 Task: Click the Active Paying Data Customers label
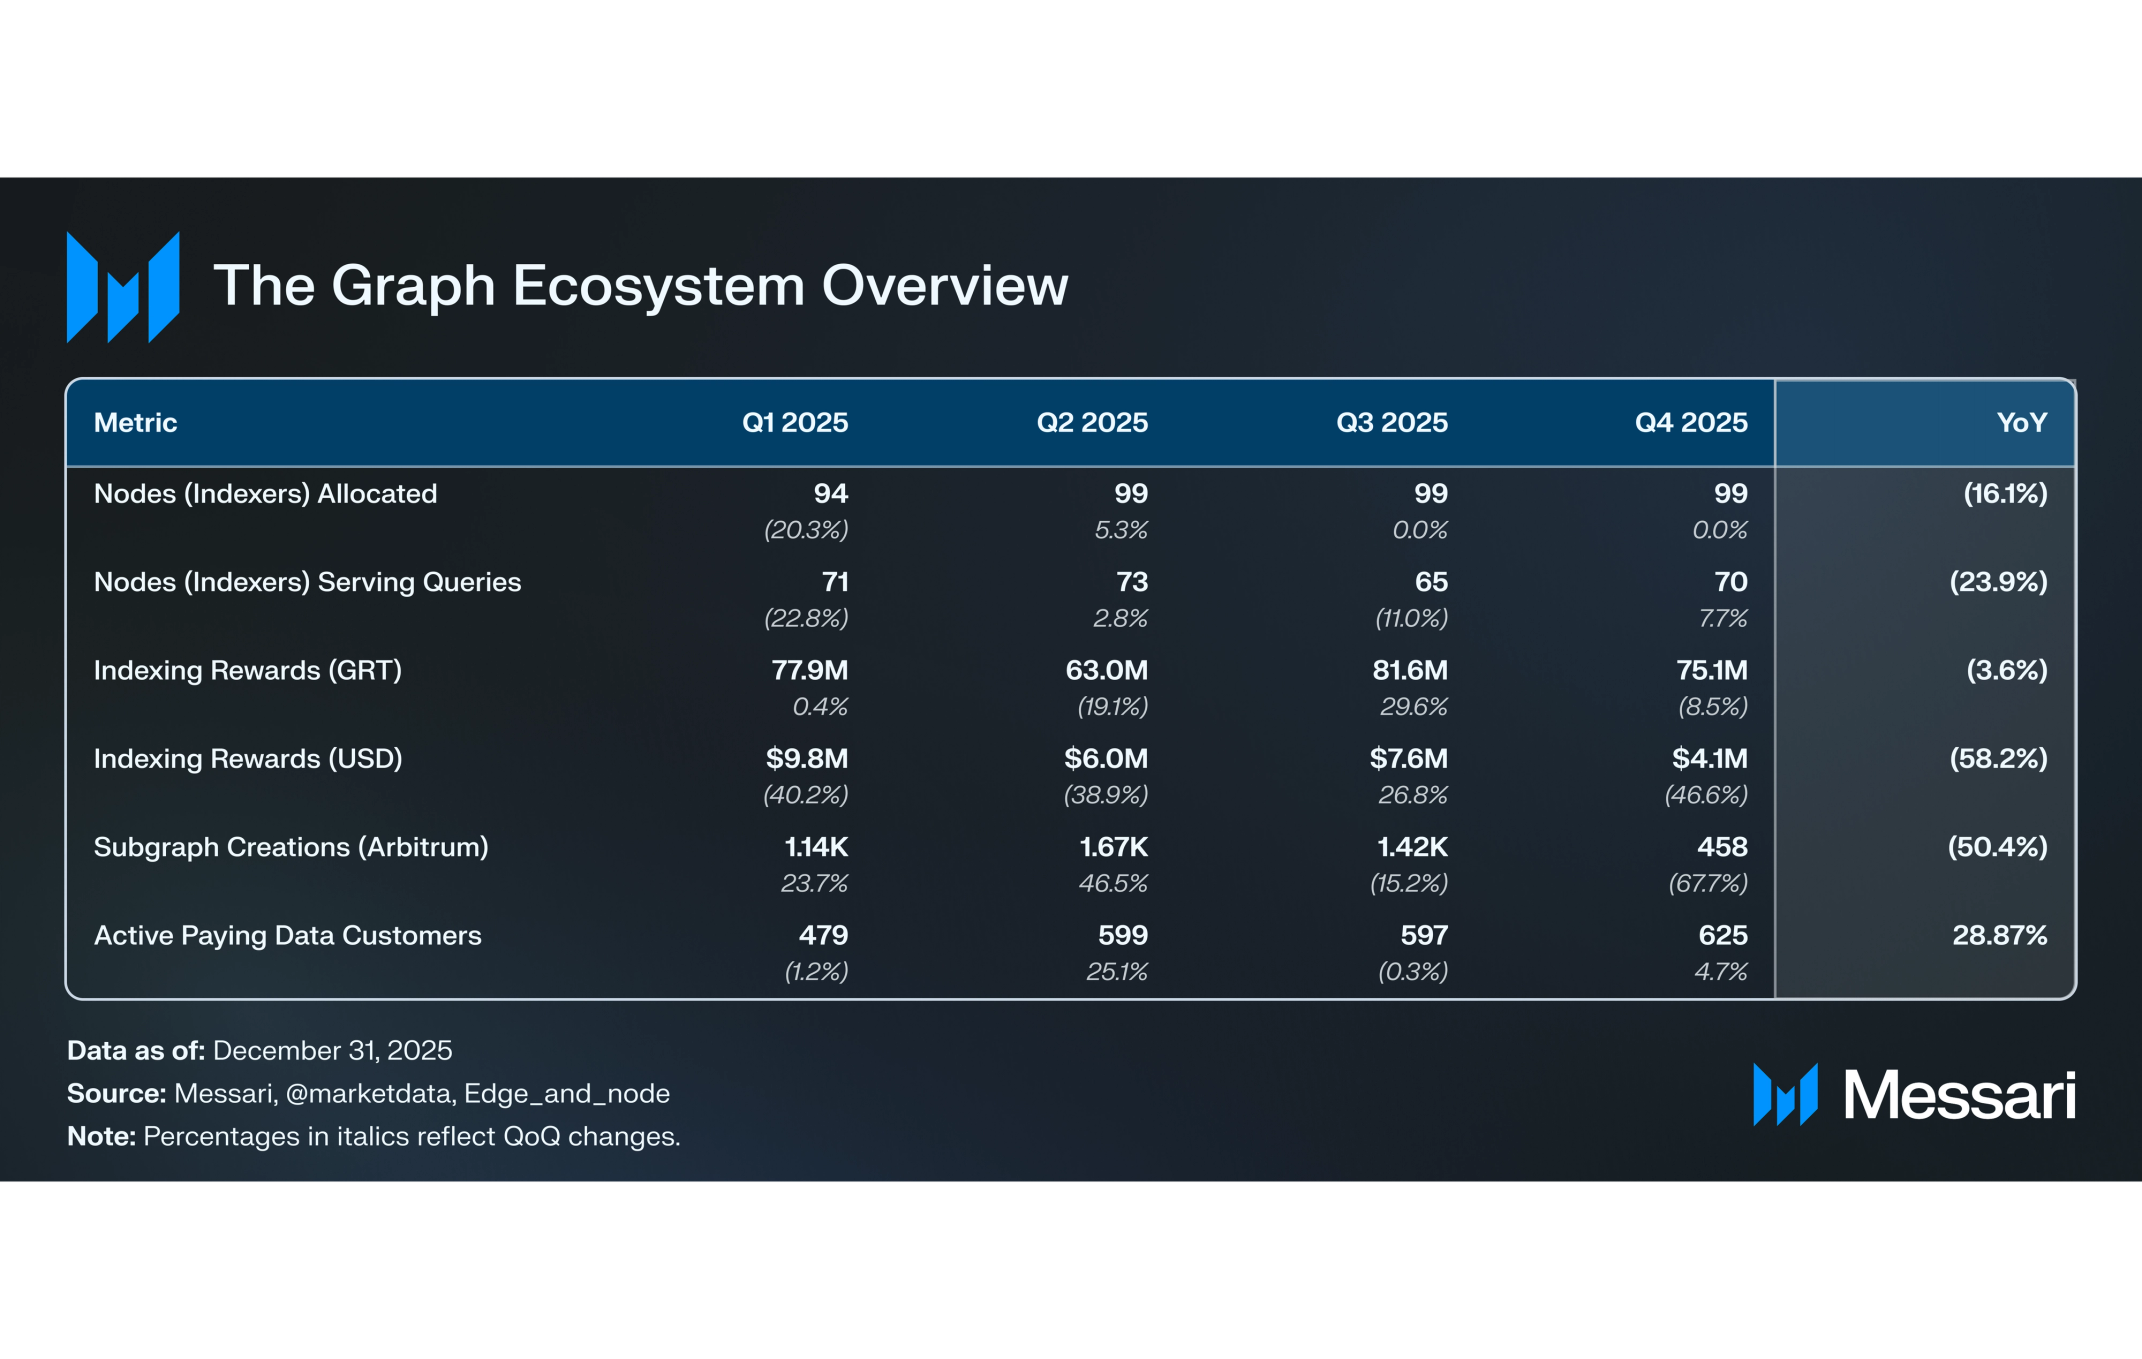click(x=287, y=936)
